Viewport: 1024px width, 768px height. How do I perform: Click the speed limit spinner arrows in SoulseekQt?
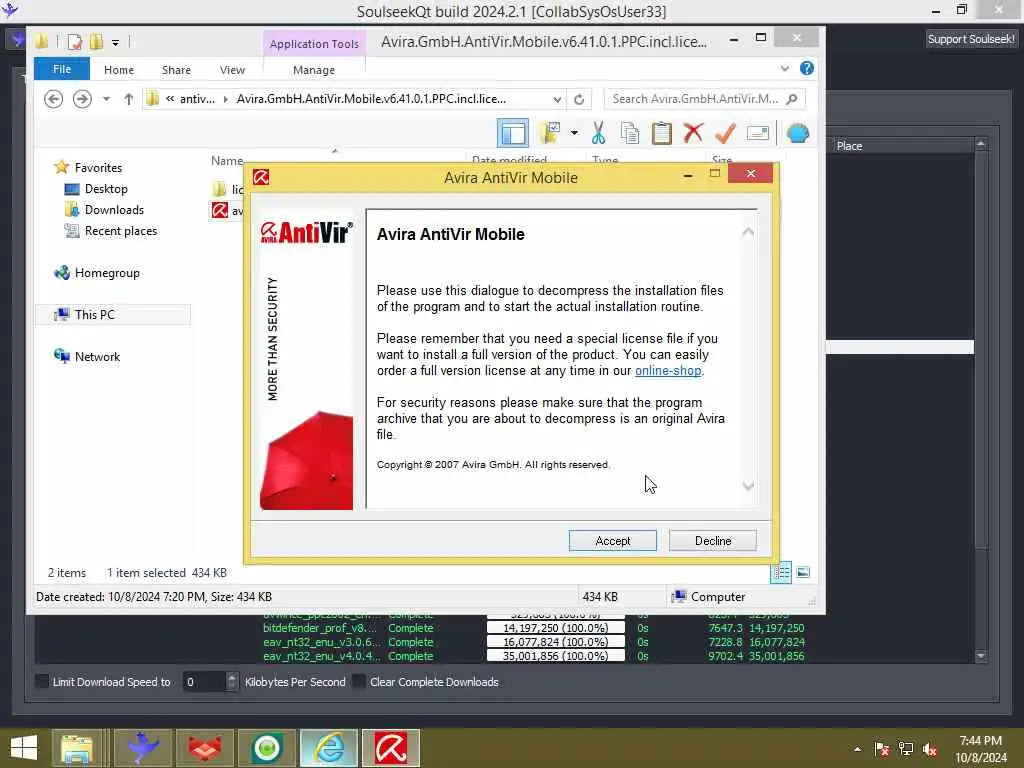[232, 682]
